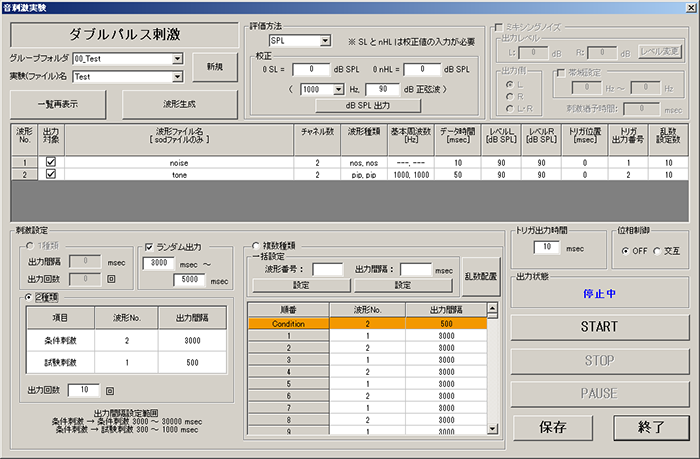Click the 試験刺激 波形No. cell

tap(127, 363)
